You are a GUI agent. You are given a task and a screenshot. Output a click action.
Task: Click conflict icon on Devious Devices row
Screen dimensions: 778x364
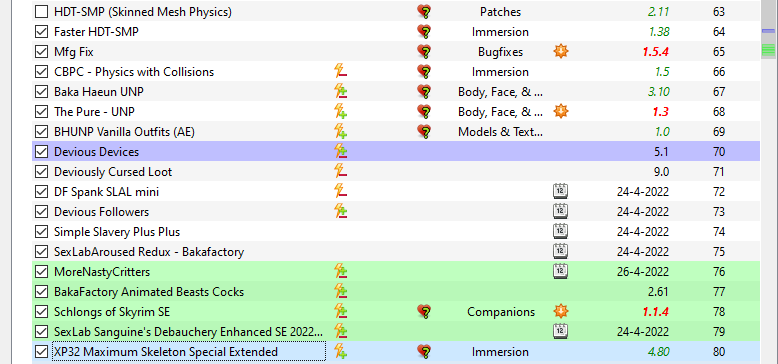click(x=340, y=151)
